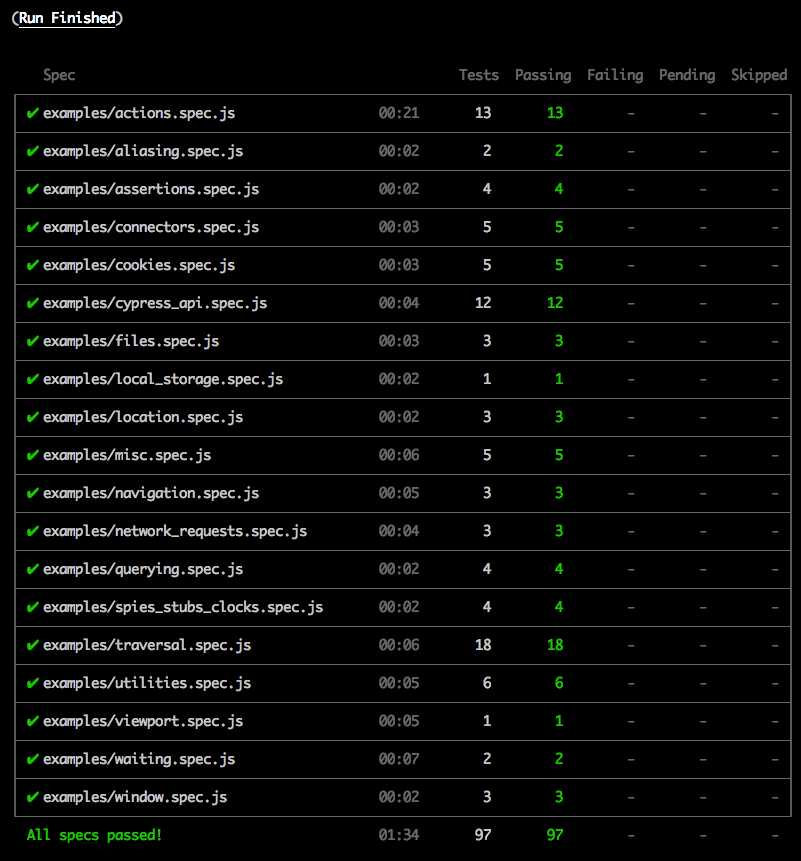The width and height of the screenshot is (801, 861).
Task: Click the green checkmark beside examples/traversal.spec.js
Action: (x=32, y=645)
